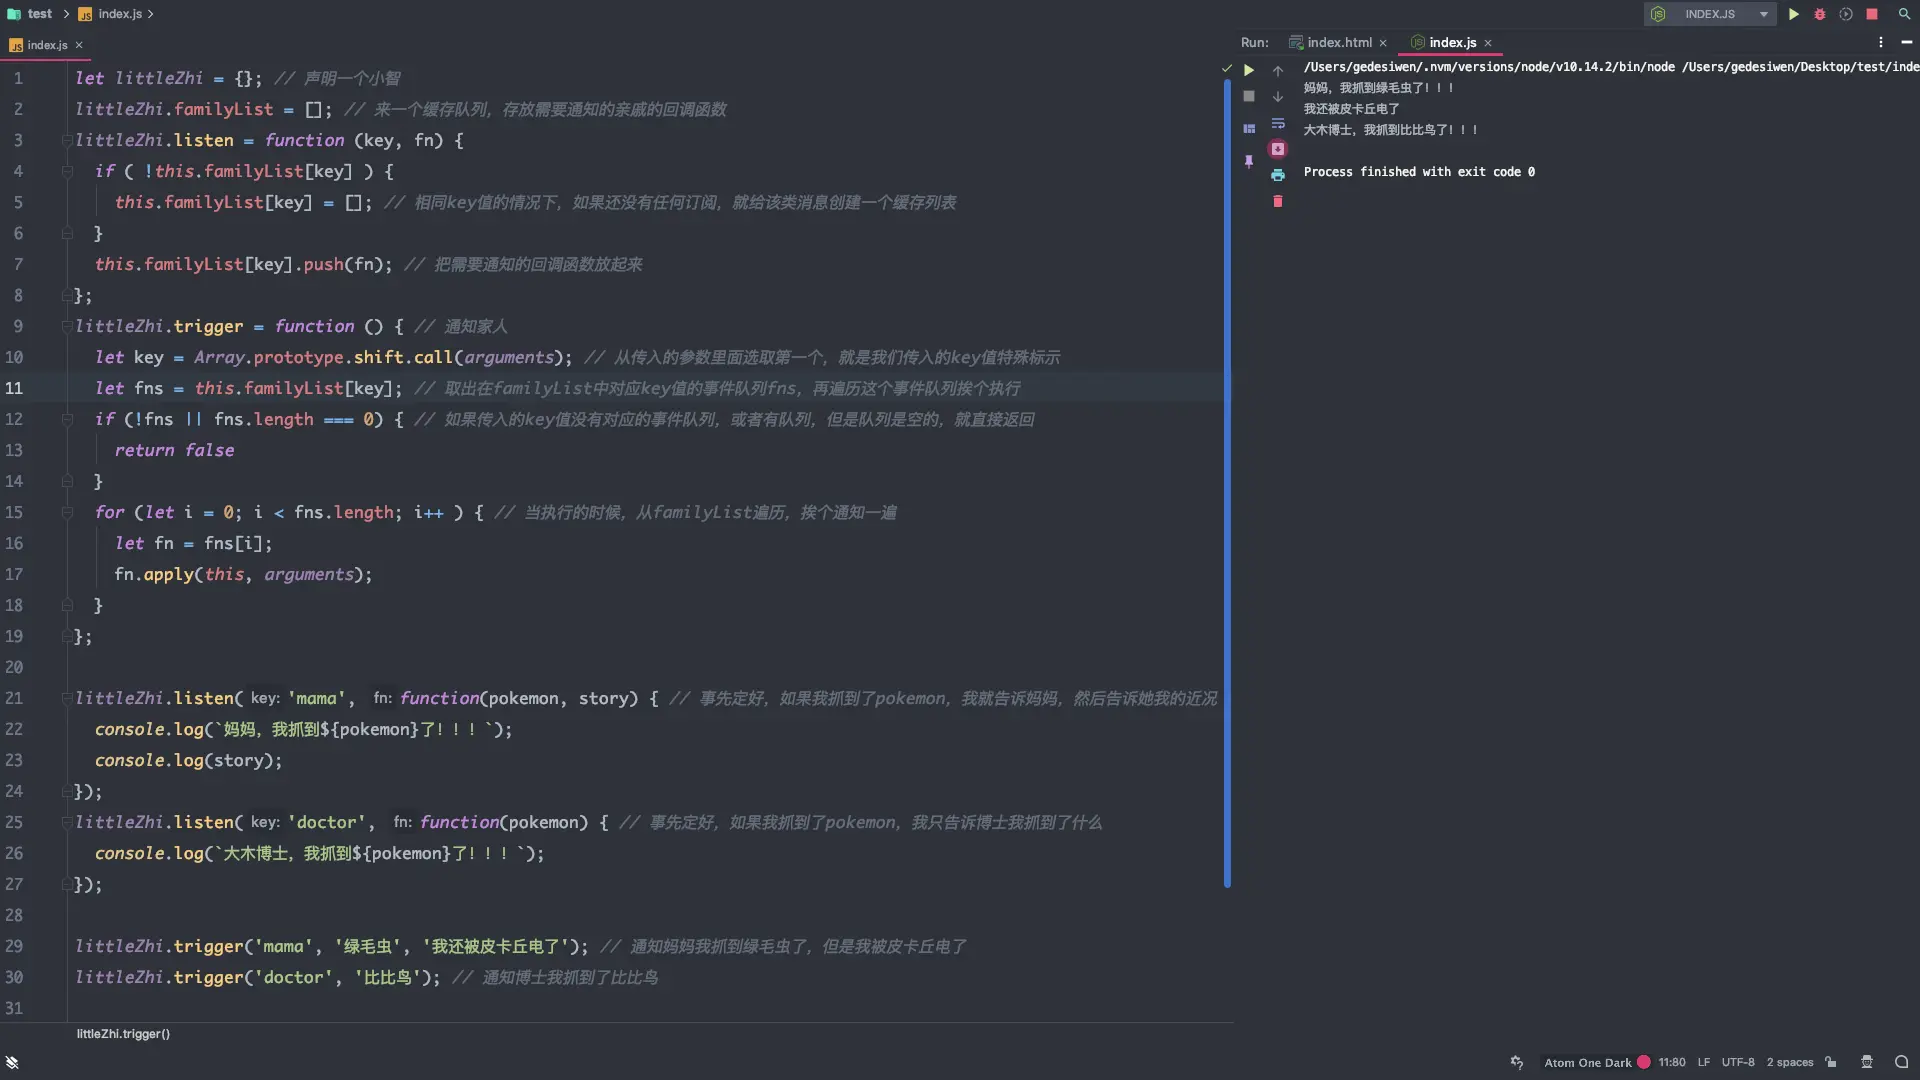
Task: Open INDEX.JS run configuration dropdown
Action: pos(1764,14)
